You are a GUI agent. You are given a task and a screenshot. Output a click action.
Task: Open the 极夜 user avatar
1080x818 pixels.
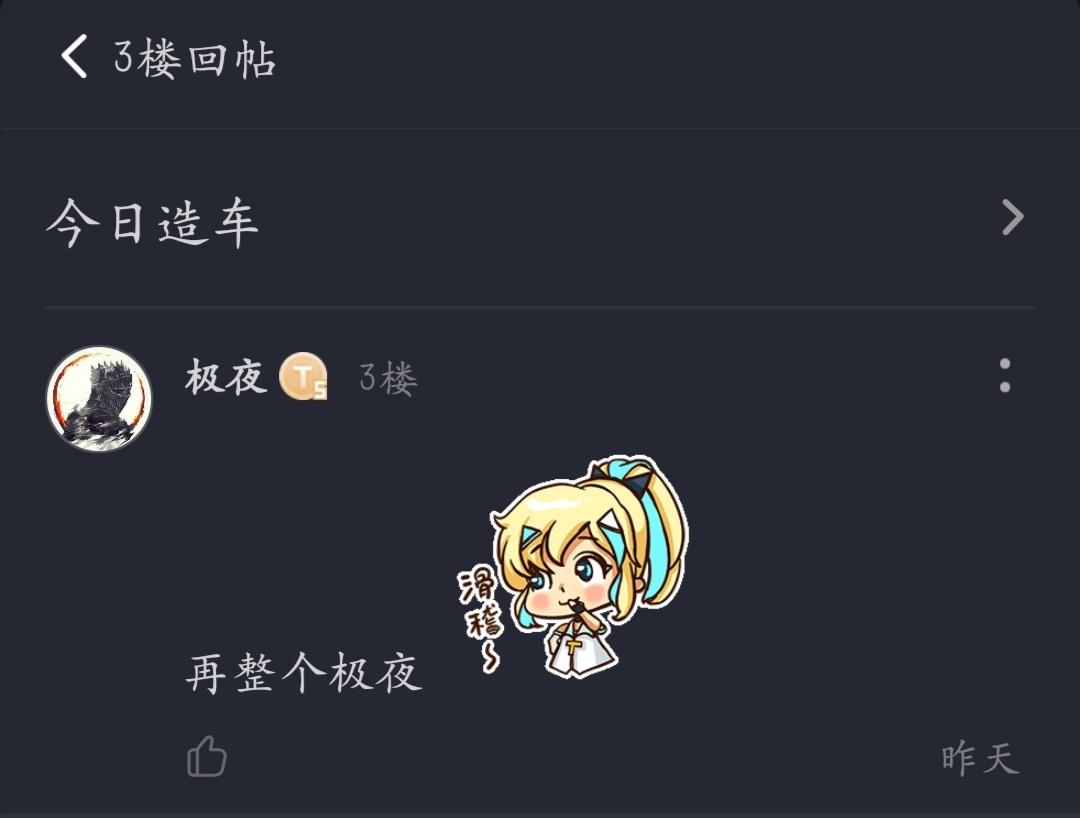coord(99,399)
